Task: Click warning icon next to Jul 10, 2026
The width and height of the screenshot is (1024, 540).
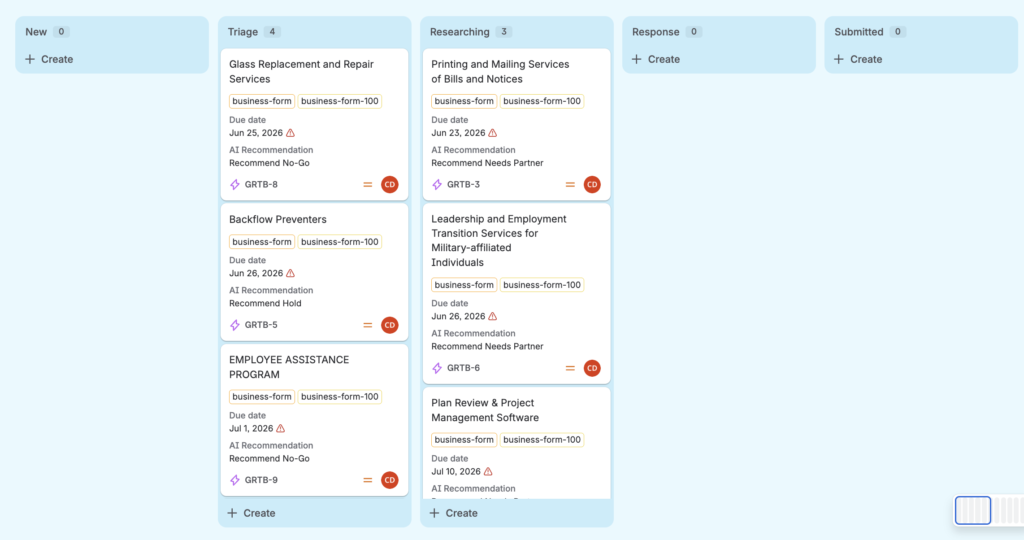Action: click(488, 471)
